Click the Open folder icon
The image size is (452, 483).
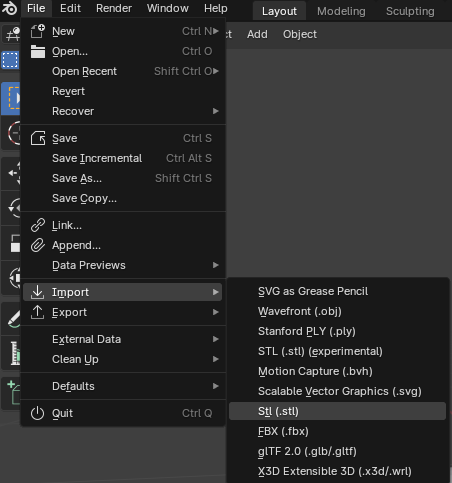(x=38, y=51)
